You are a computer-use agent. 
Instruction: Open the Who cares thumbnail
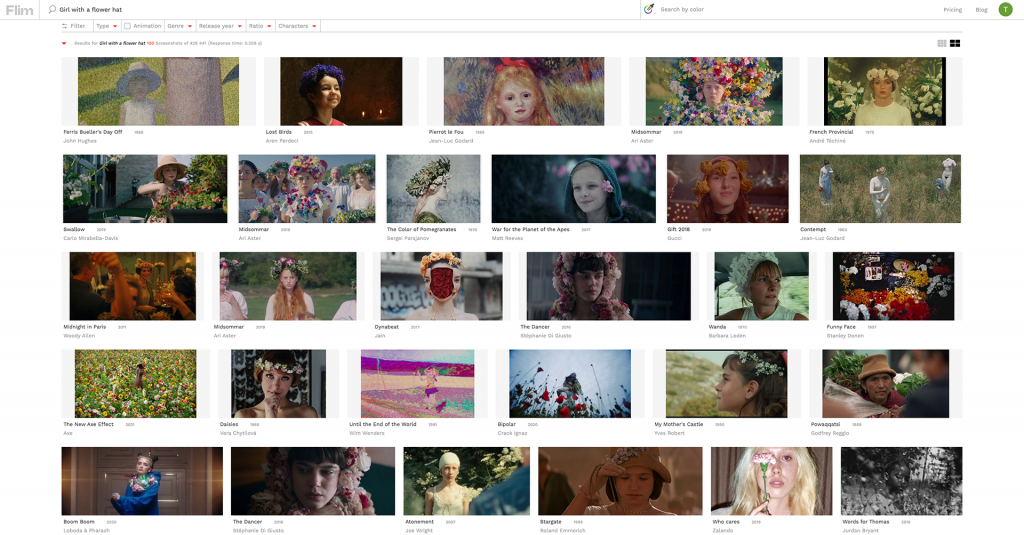771,481
